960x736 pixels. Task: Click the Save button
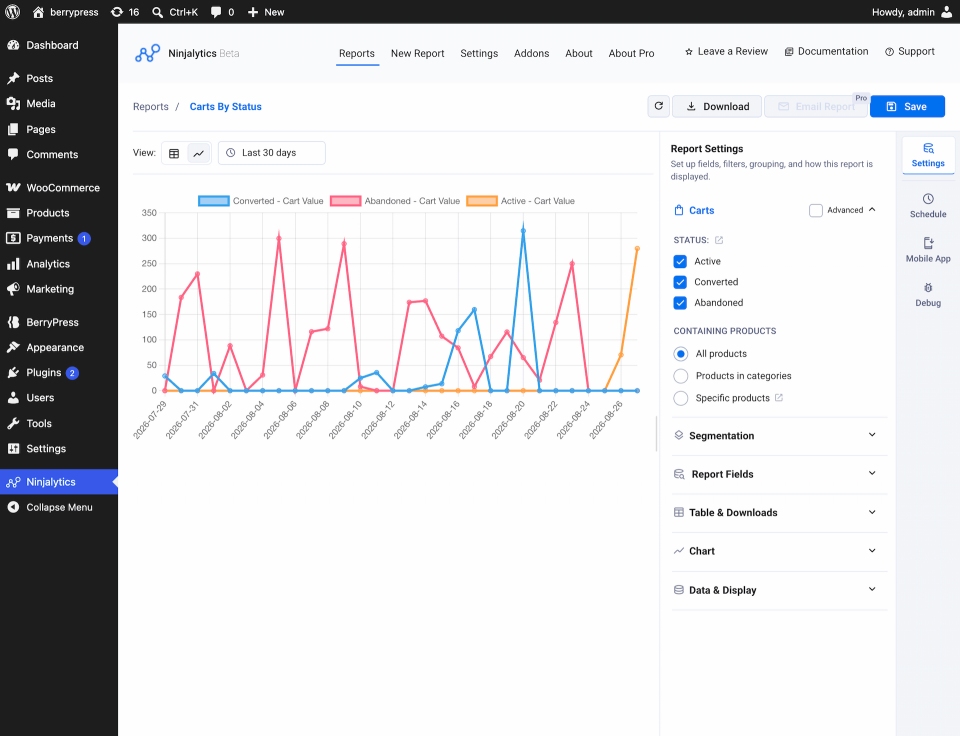pos(907,107)
